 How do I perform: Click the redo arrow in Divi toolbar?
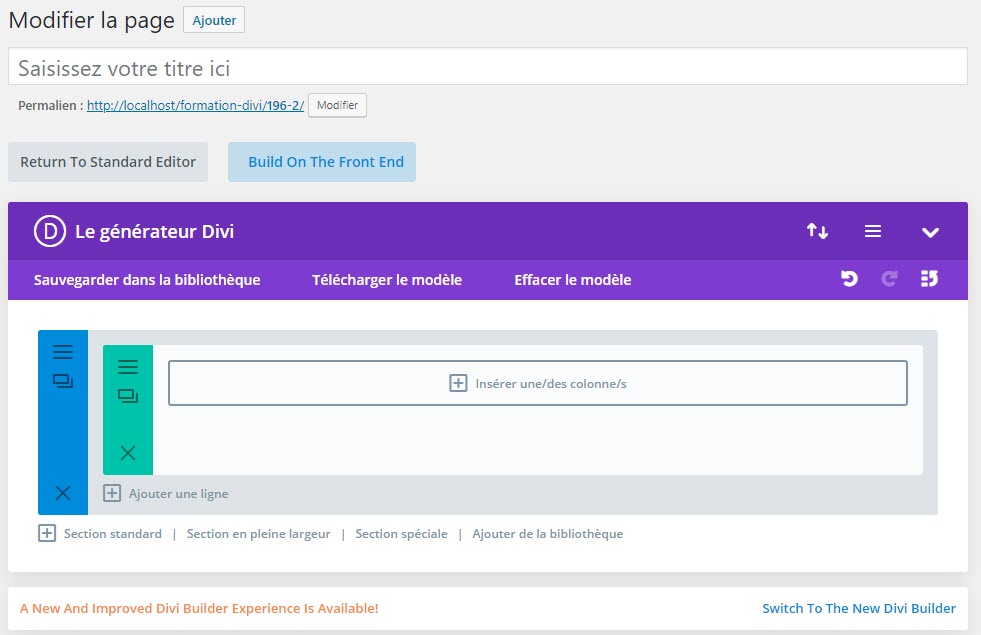click(889, 280)
